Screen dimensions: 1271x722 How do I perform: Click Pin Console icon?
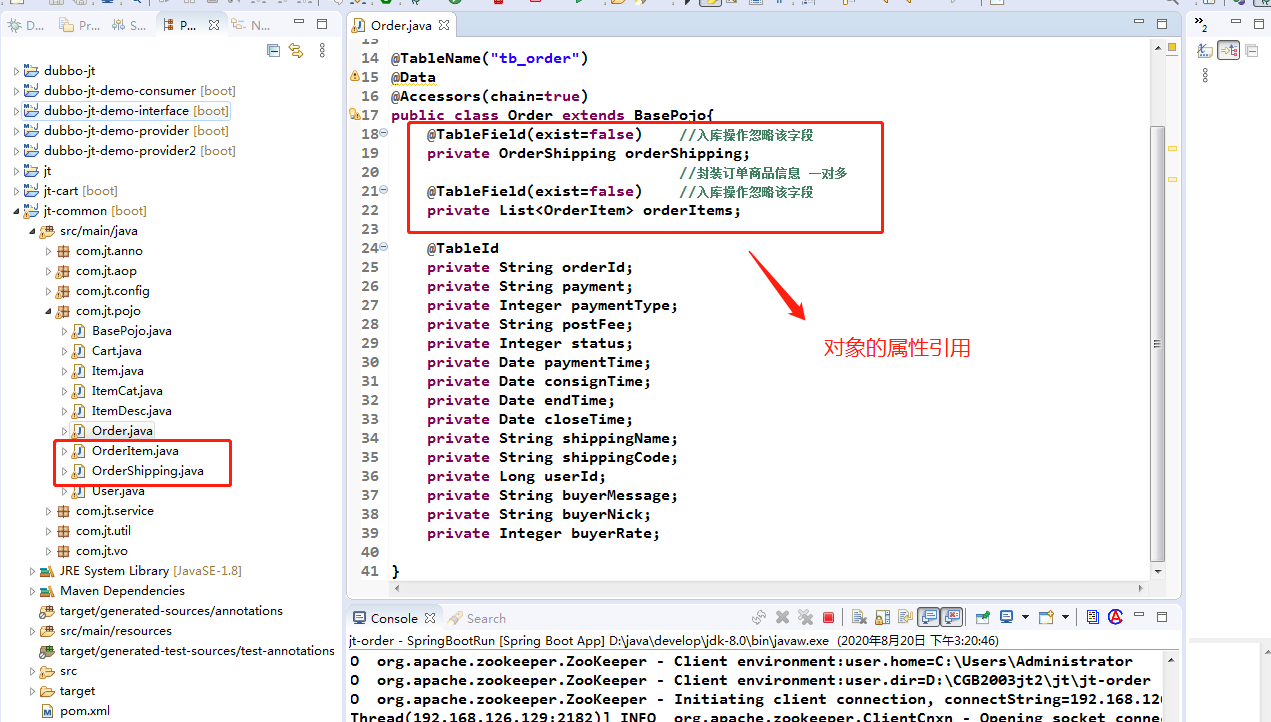(x=984, y=618)
